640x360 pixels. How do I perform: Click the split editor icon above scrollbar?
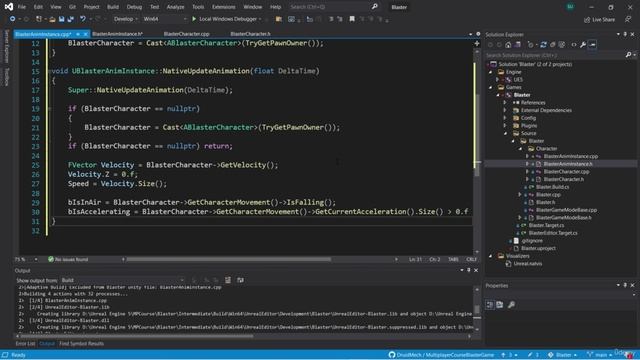tap(476, 43)
